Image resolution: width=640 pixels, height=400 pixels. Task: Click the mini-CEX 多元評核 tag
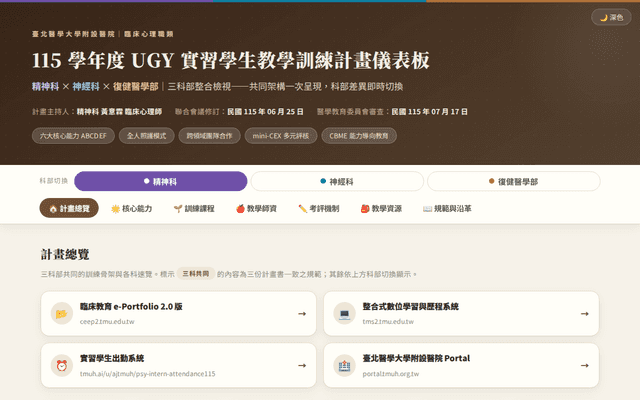(281, 136)
